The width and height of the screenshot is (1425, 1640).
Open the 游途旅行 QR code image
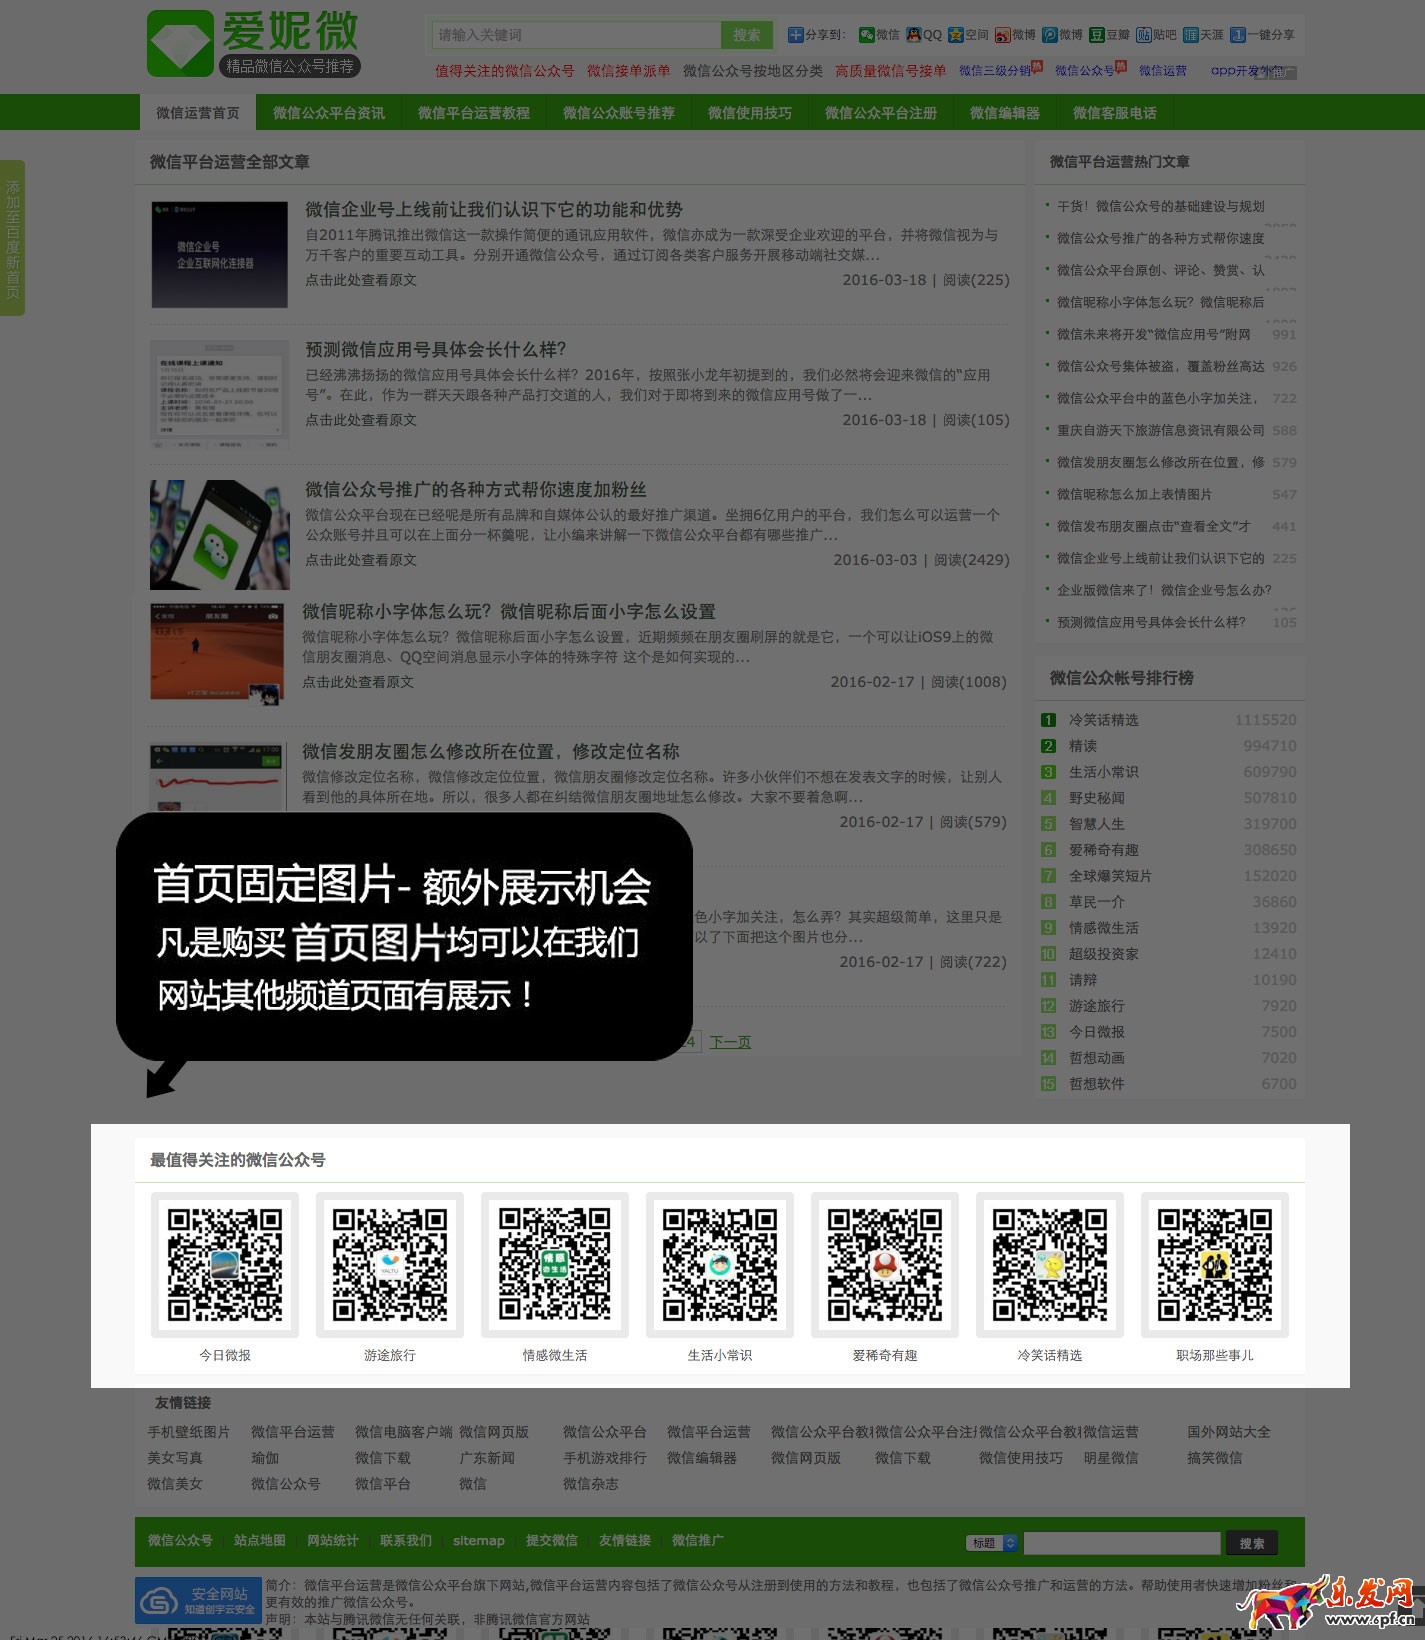click(x=390, y=1265)
